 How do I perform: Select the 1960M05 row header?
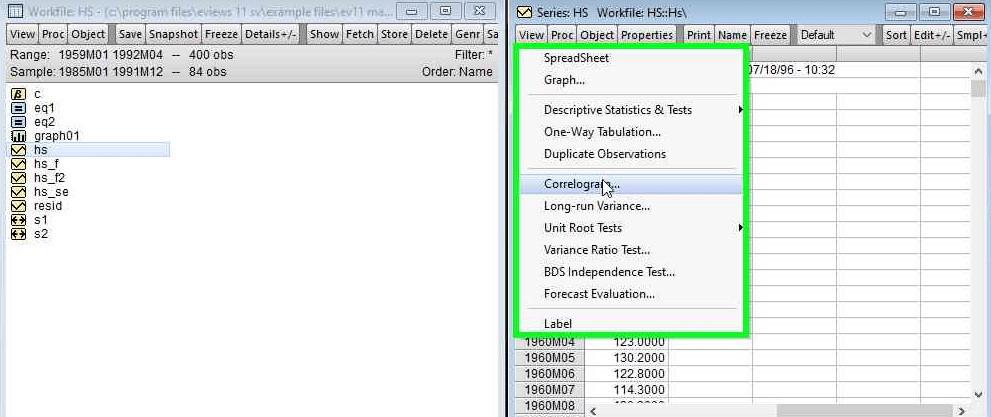pyautogui.click(x=550, y=358)
